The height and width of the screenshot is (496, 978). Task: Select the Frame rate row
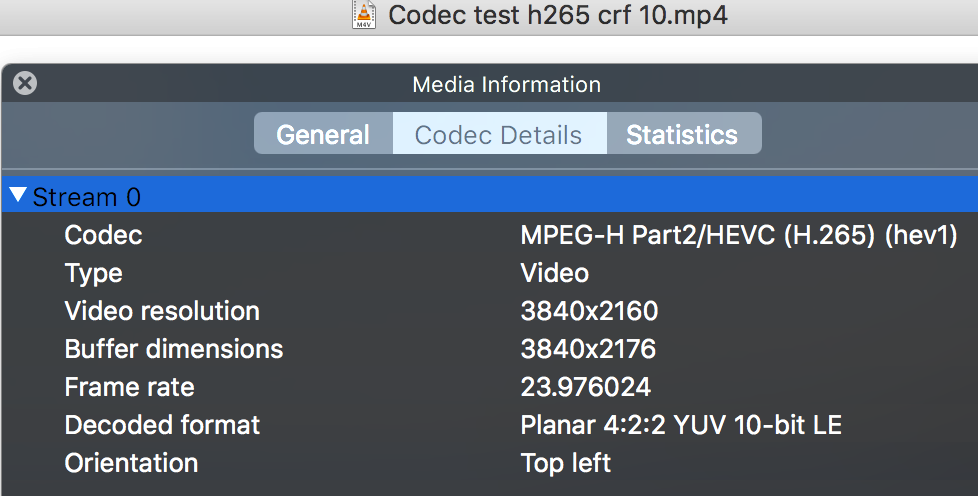click(x=490, y=387)
